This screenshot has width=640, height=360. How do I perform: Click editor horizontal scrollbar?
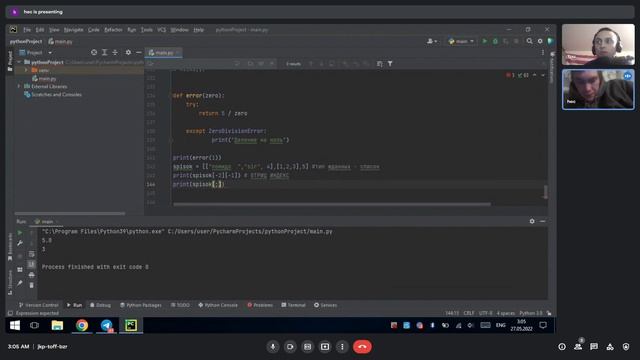(x=332, y=204)
